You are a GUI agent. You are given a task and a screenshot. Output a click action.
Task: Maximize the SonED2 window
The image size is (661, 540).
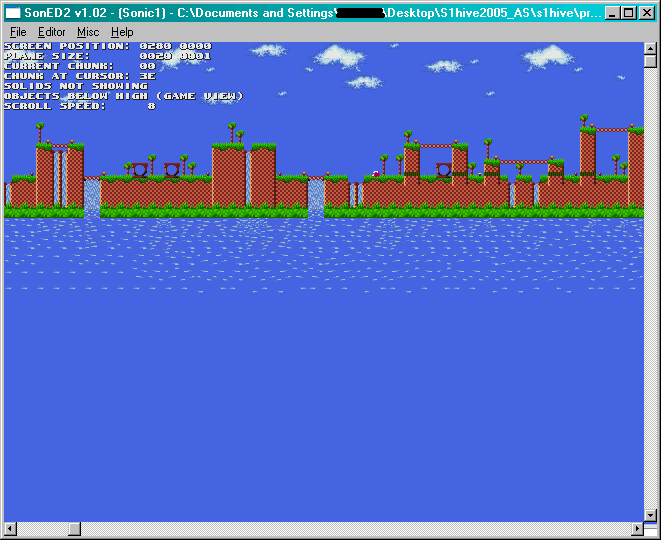(x=628, y=13)
